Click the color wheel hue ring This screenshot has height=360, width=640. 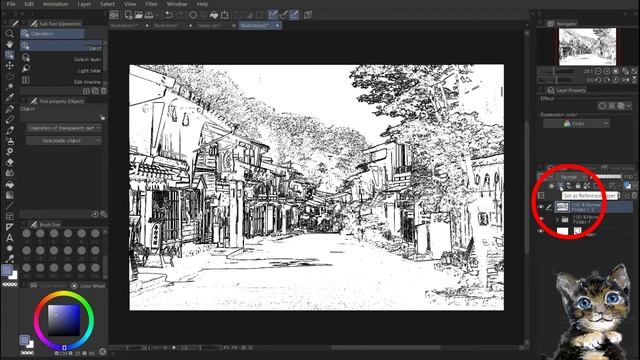[x=64, y=293]
